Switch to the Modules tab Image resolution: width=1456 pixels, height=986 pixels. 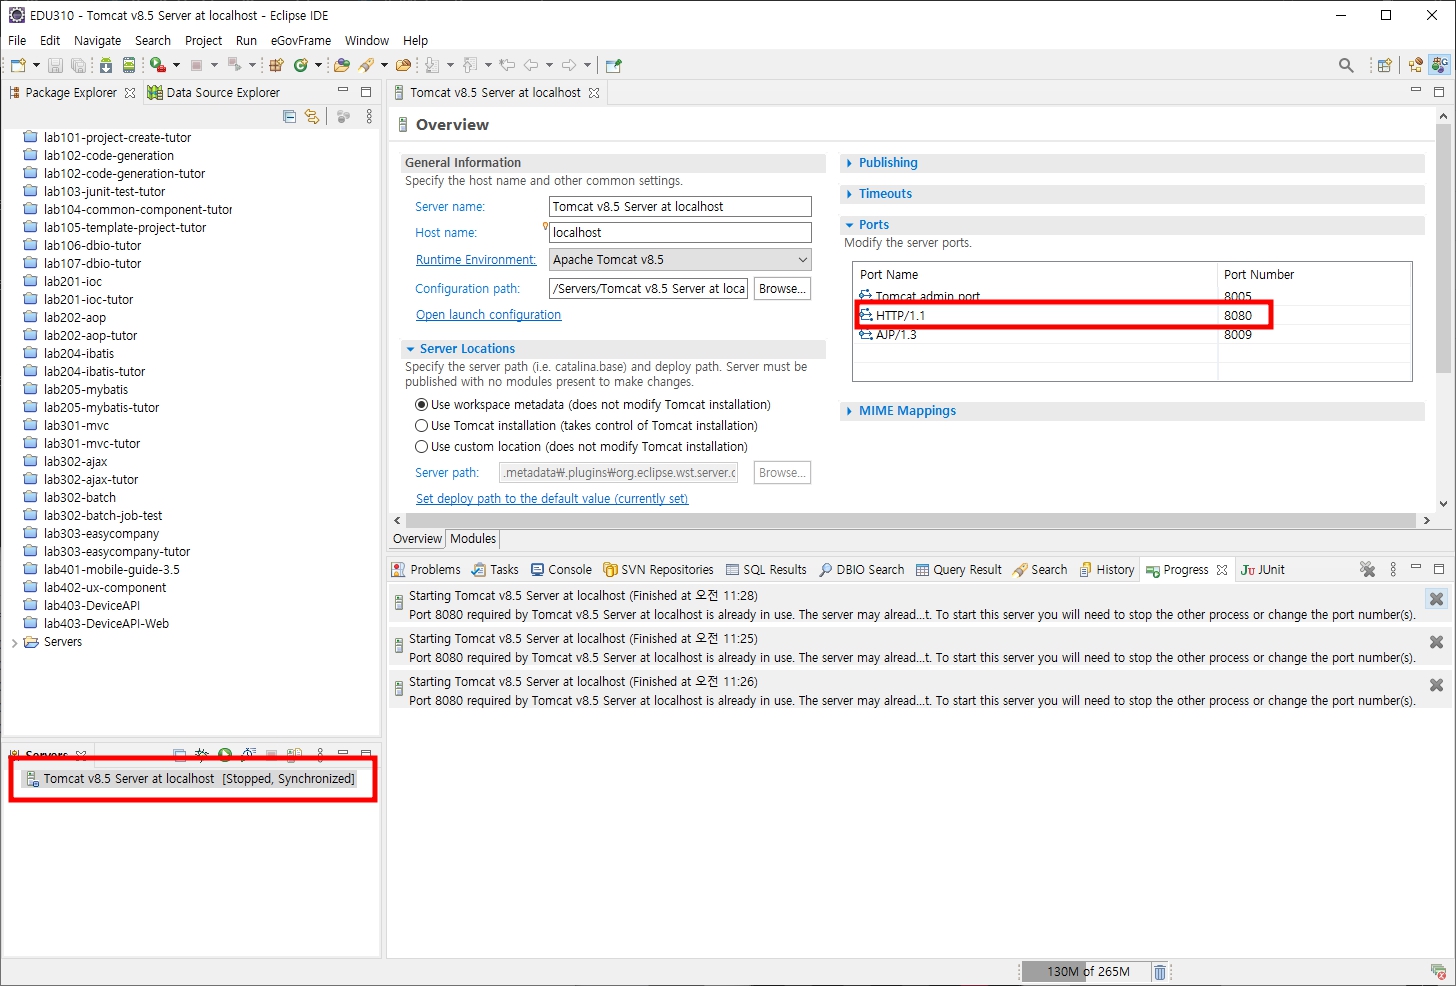click(473, 538)
